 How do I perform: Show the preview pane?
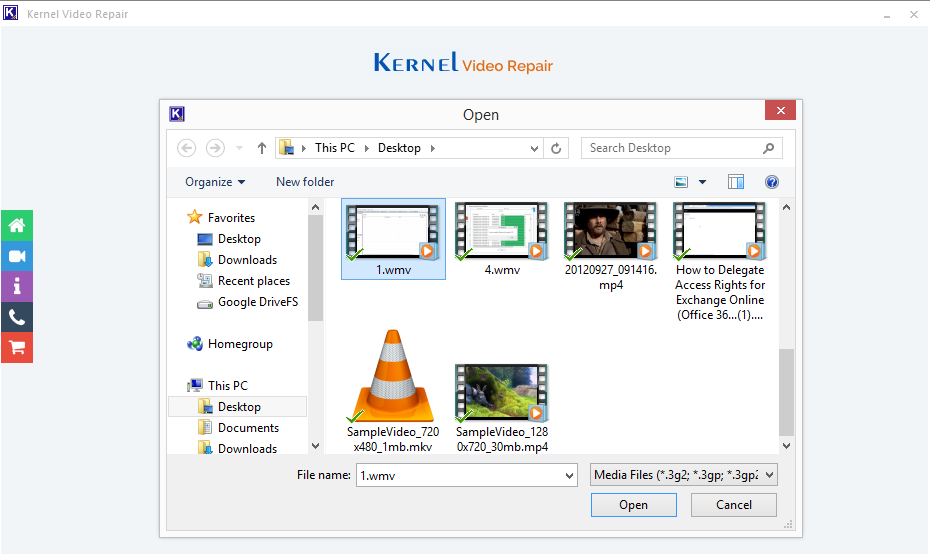point(735,182)
